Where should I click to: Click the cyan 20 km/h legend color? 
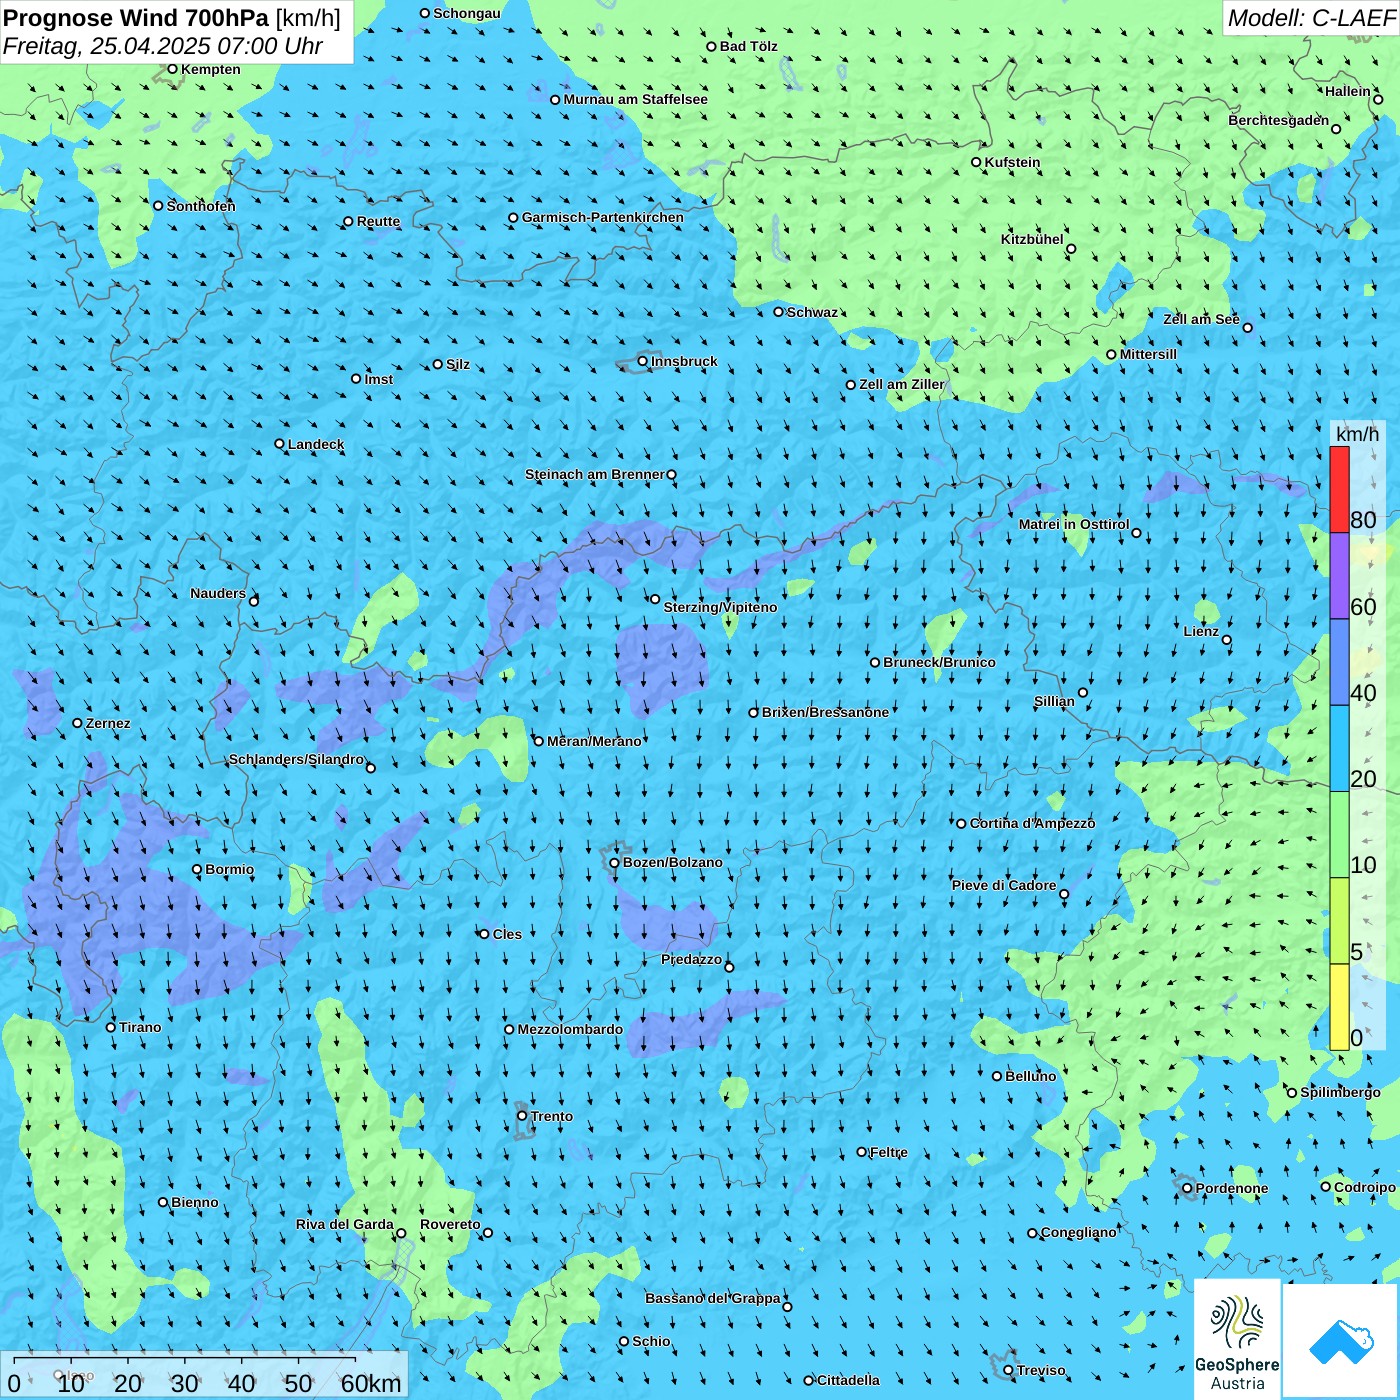1339,749
